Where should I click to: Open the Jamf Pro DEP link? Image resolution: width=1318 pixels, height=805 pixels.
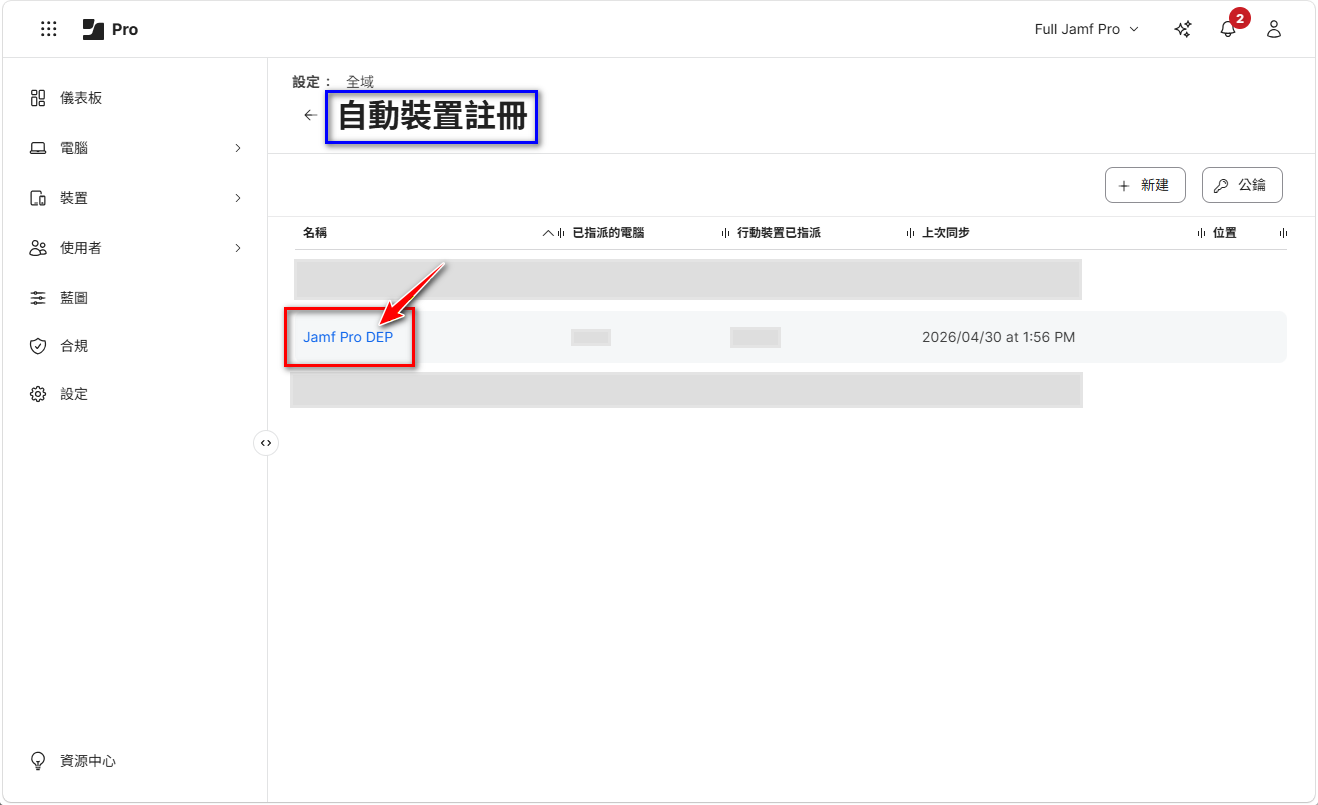click(348, 337)
